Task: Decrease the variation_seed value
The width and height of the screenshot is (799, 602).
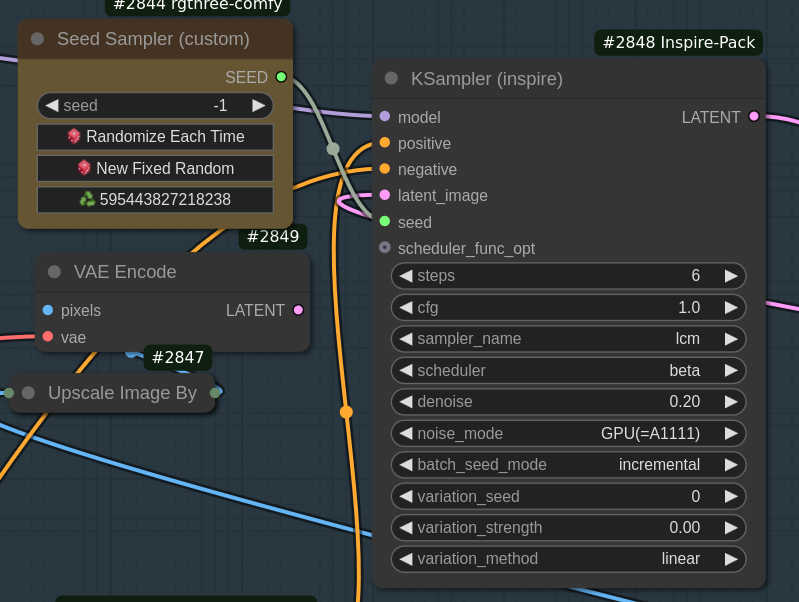Action: pyautogui.click(x=406, y=496)
